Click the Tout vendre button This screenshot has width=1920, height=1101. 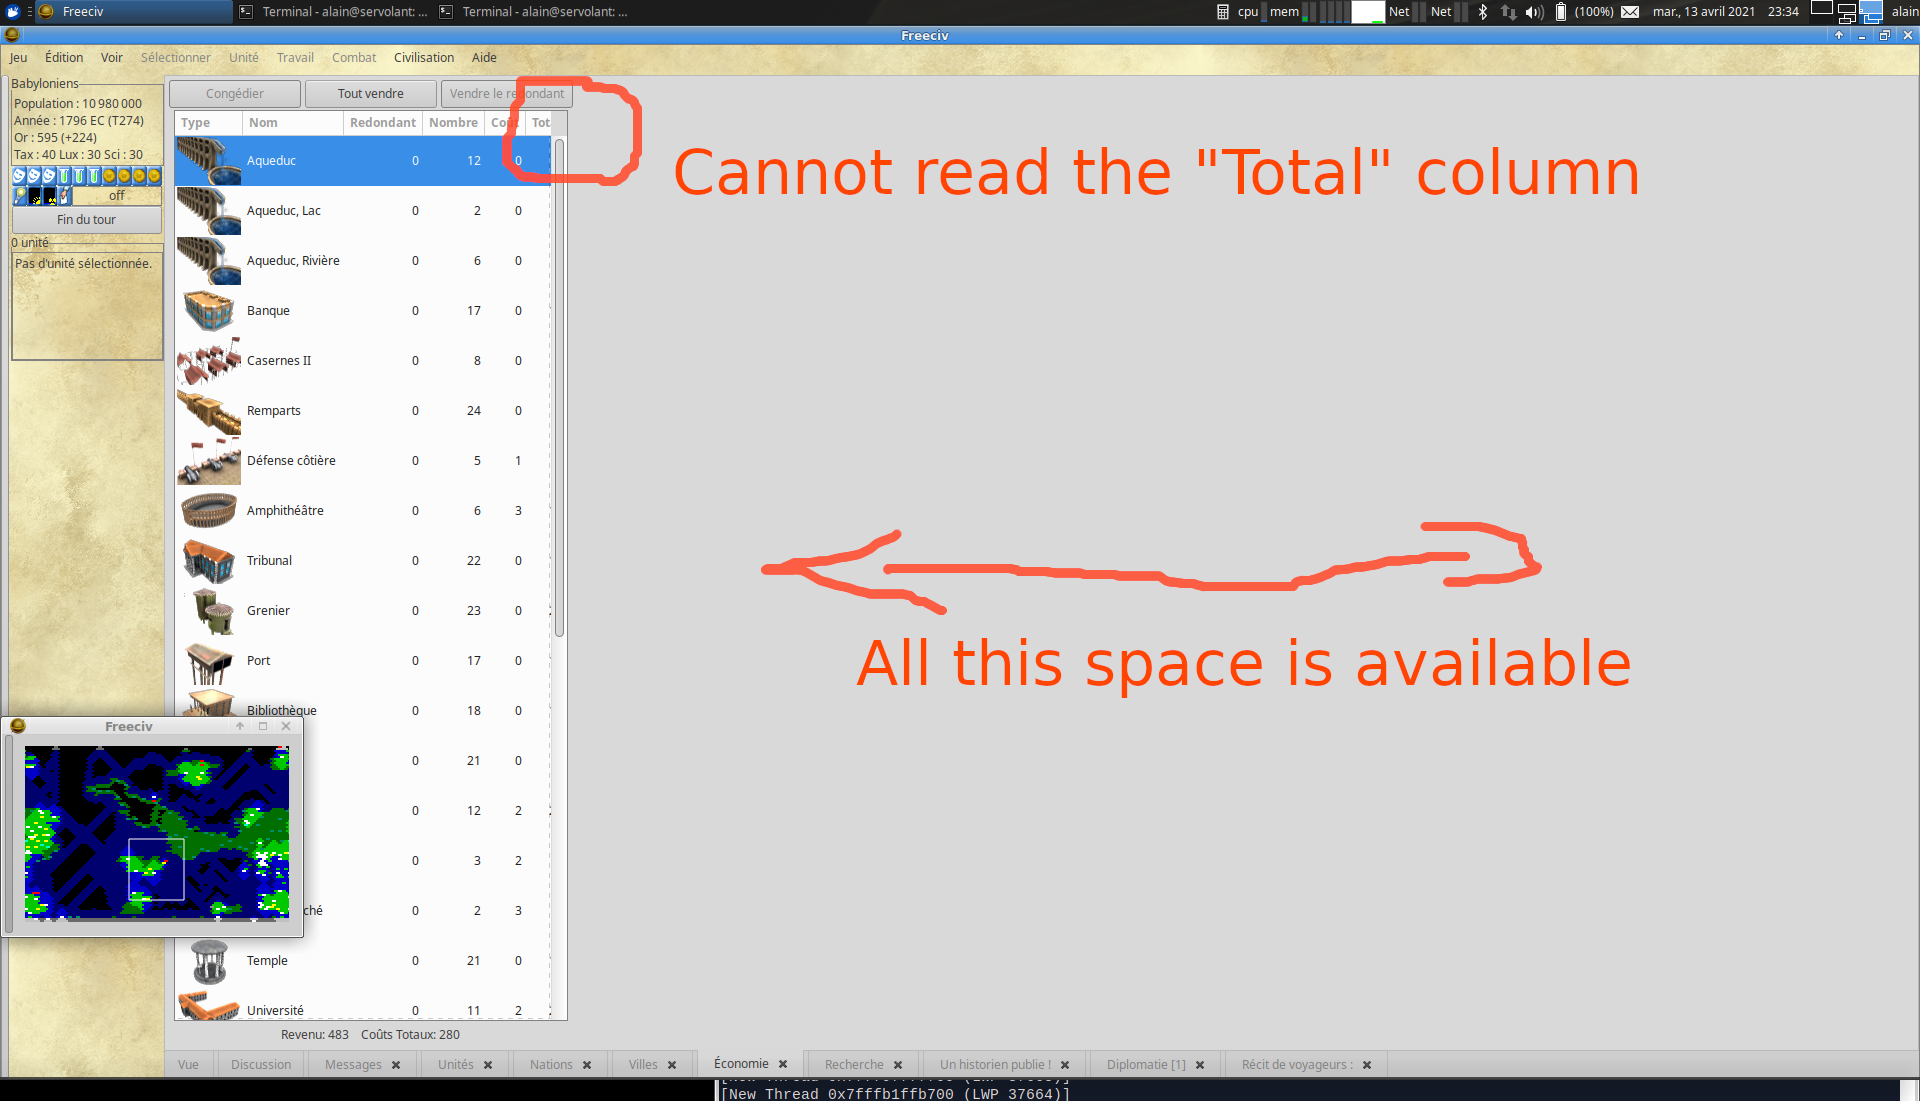370,93
